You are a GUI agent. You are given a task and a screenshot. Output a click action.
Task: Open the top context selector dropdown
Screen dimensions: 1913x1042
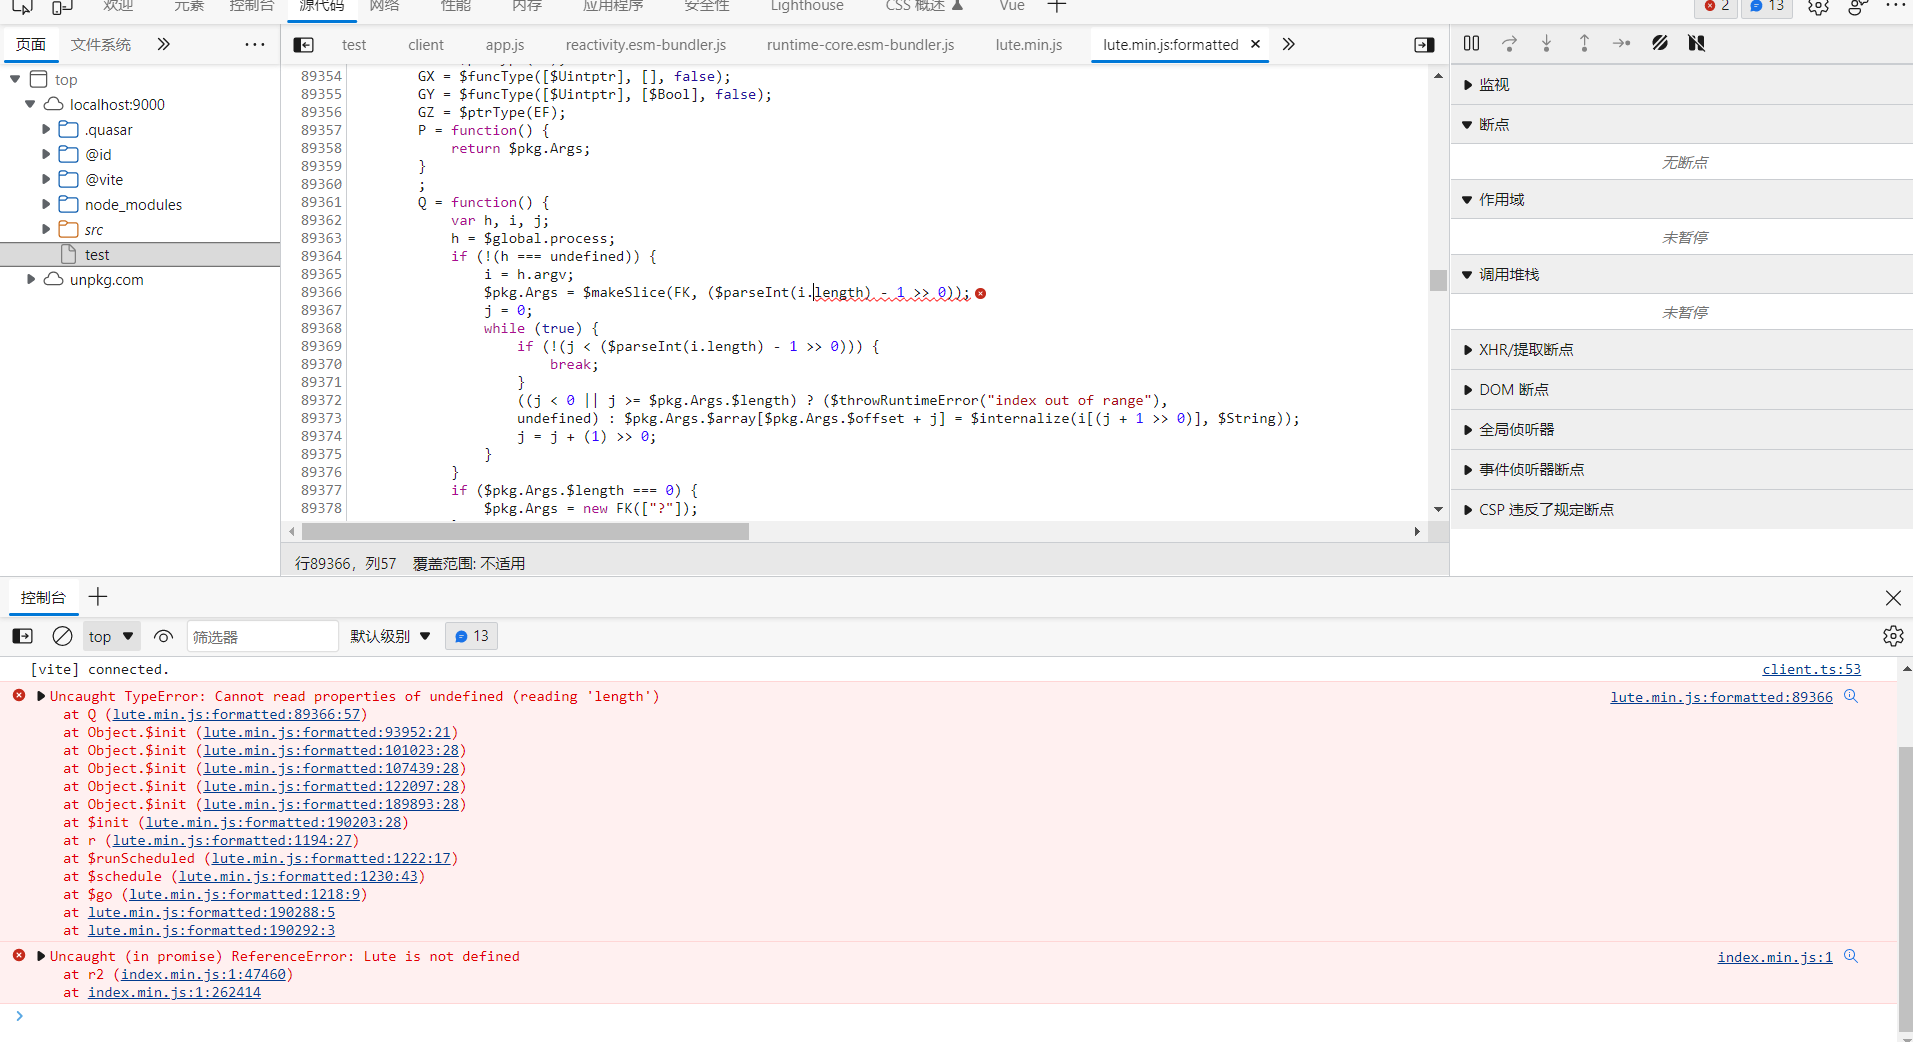coord(110,636)
